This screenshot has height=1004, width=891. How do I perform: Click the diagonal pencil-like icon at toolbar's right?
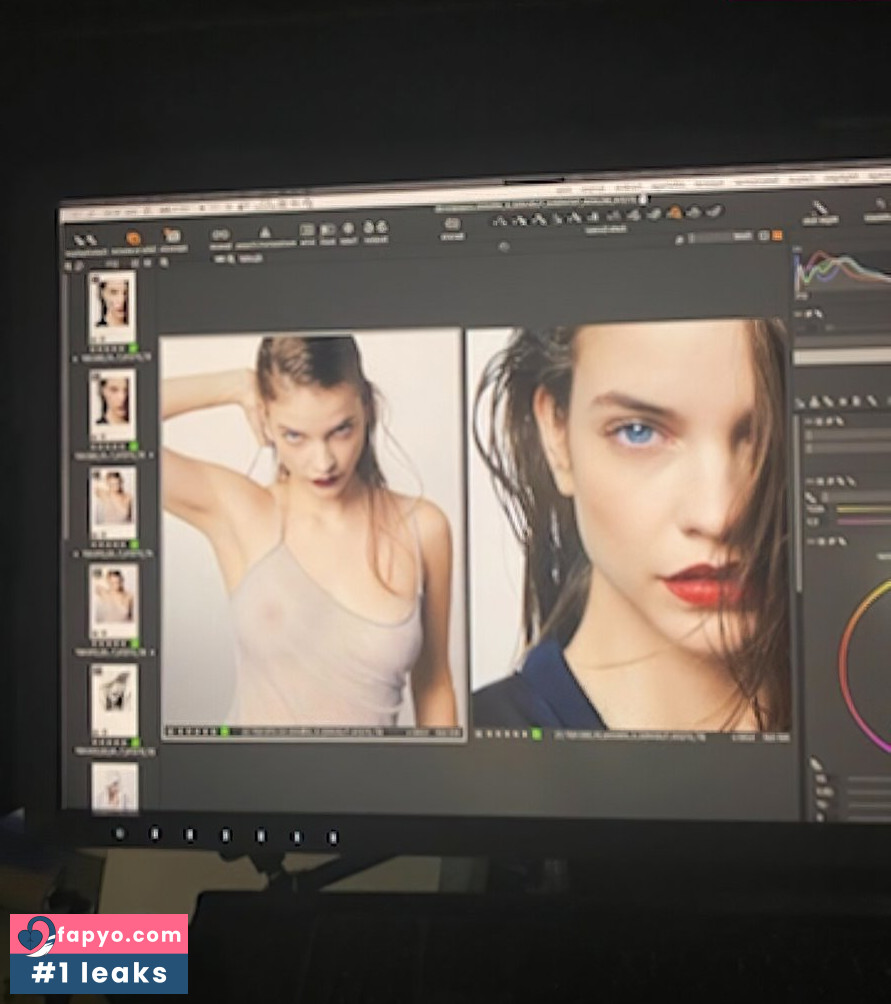click(x=819, y=207)
